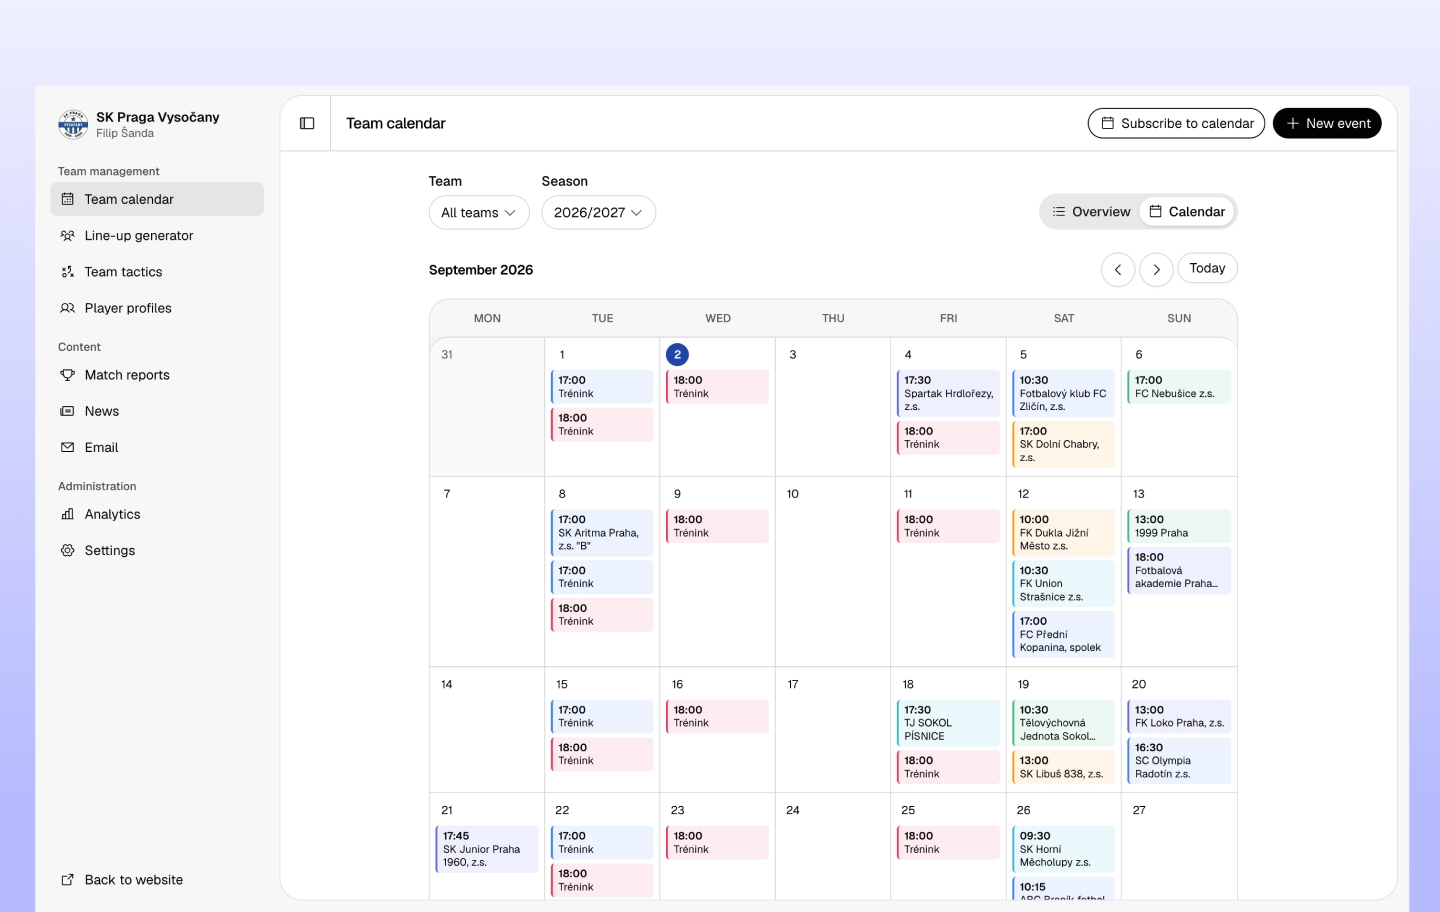The width and height of the screenshot is (1440, 912).
Task: Jump to Today in calendar
Action: click(x=1207, y=268)
